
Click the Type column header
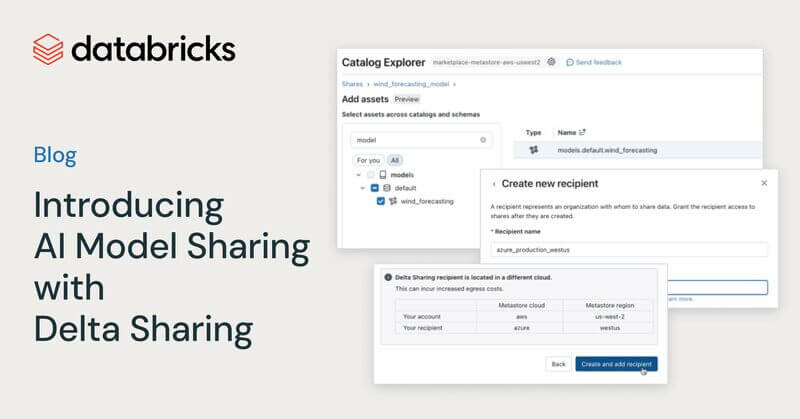tap(533, 132)
